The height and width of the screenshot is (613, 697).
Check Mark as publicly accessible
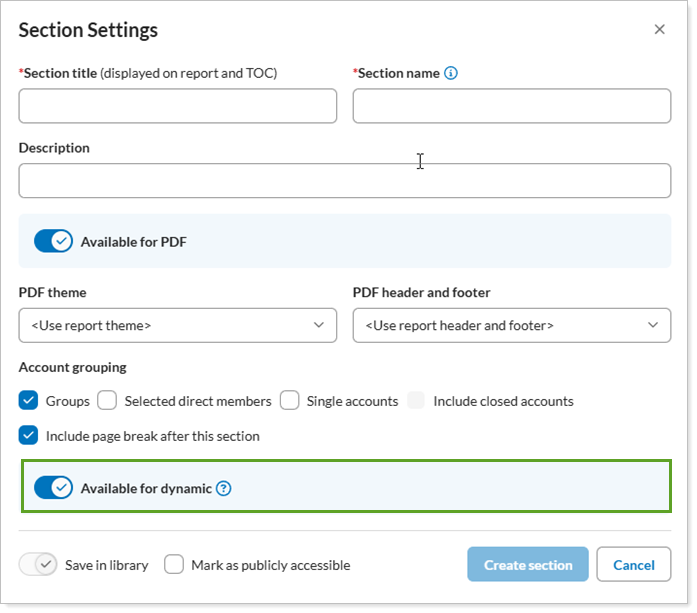coord(174,565)
